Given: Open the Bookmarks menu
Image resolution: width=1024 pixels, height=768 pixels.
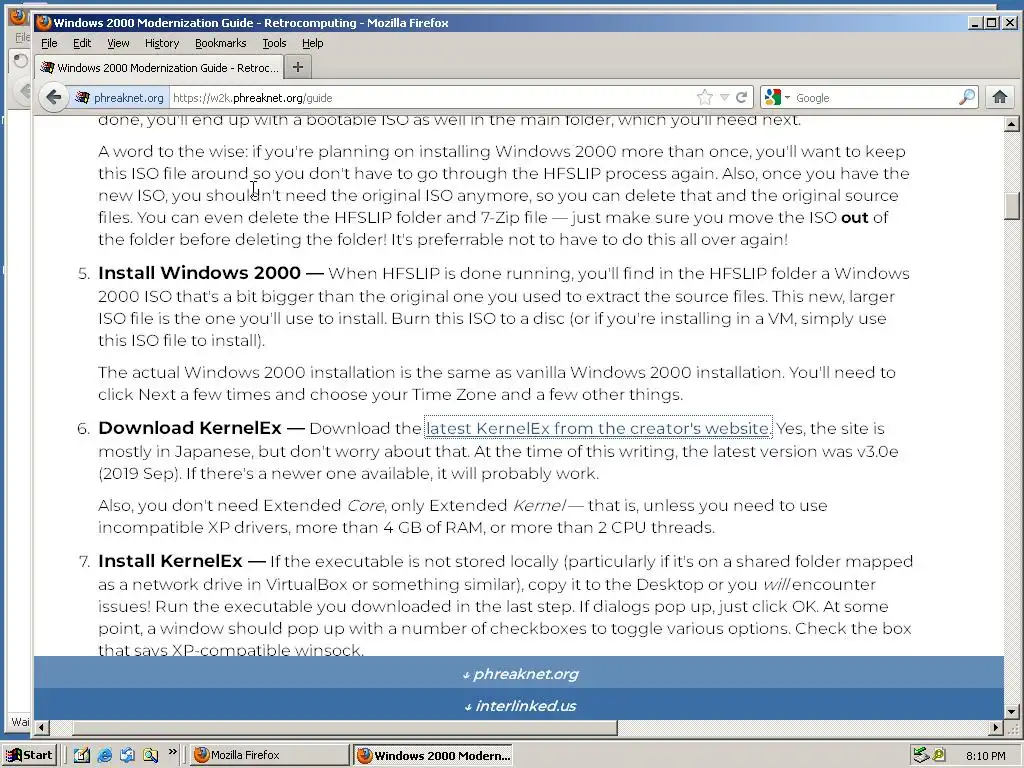Looking at the screenshot, I should [x=221, y=43].
